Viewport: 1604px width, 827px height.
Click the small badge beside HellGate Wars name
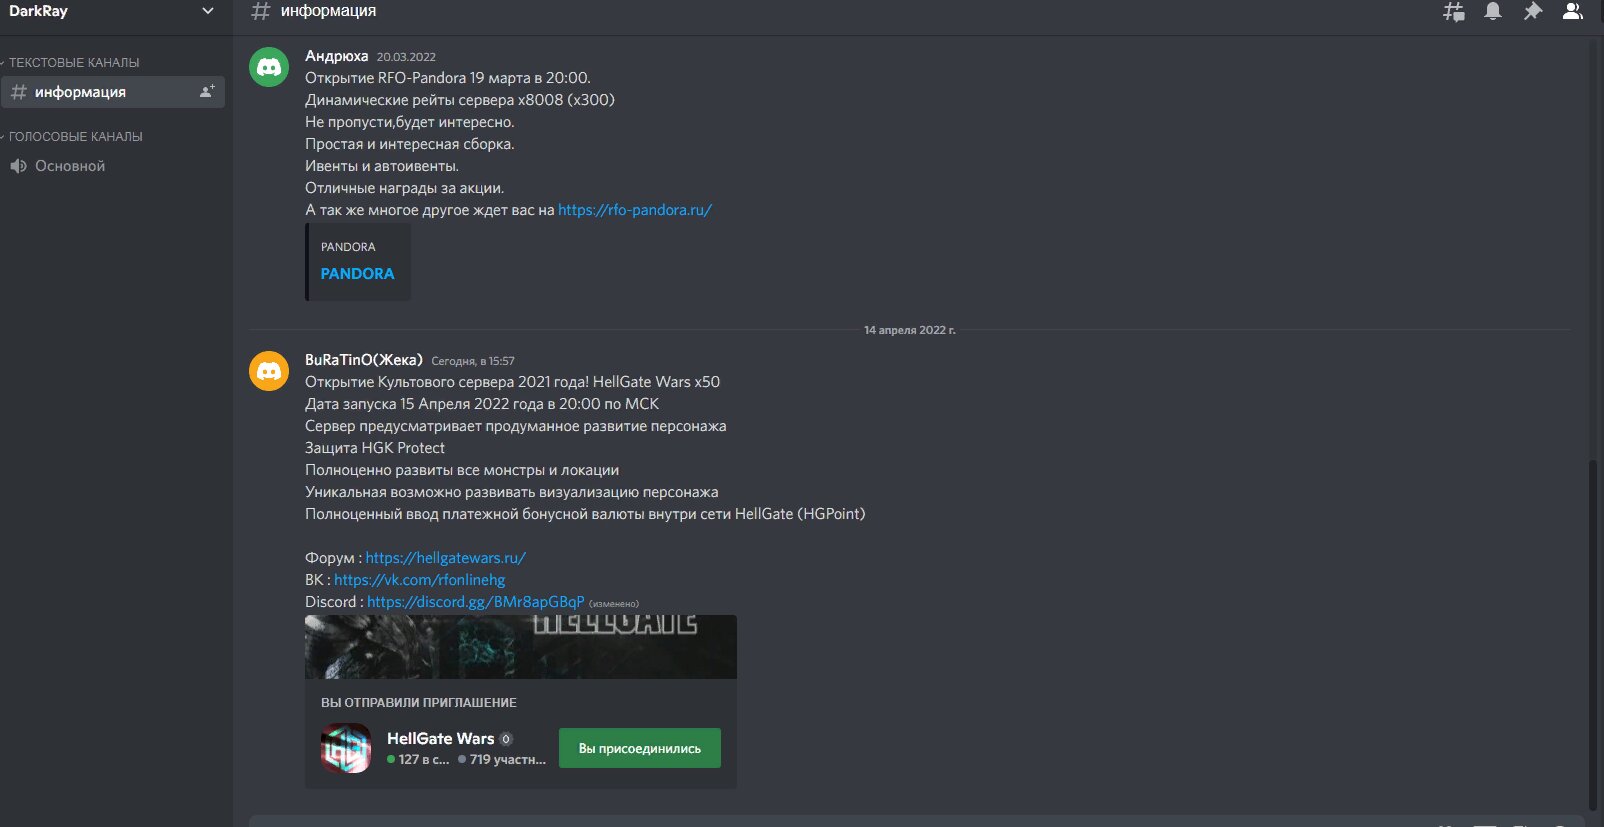pyautogui.click(x=506, y=739)
